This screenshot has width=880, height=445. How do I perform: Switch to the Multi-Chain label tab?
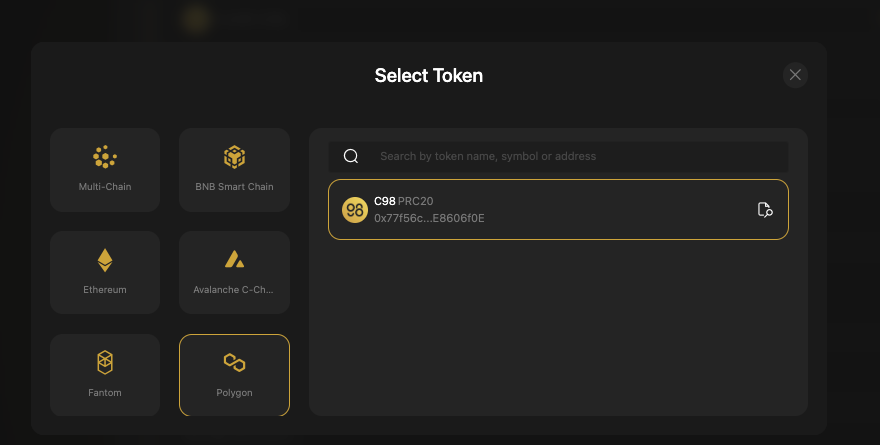click(105, 187)
